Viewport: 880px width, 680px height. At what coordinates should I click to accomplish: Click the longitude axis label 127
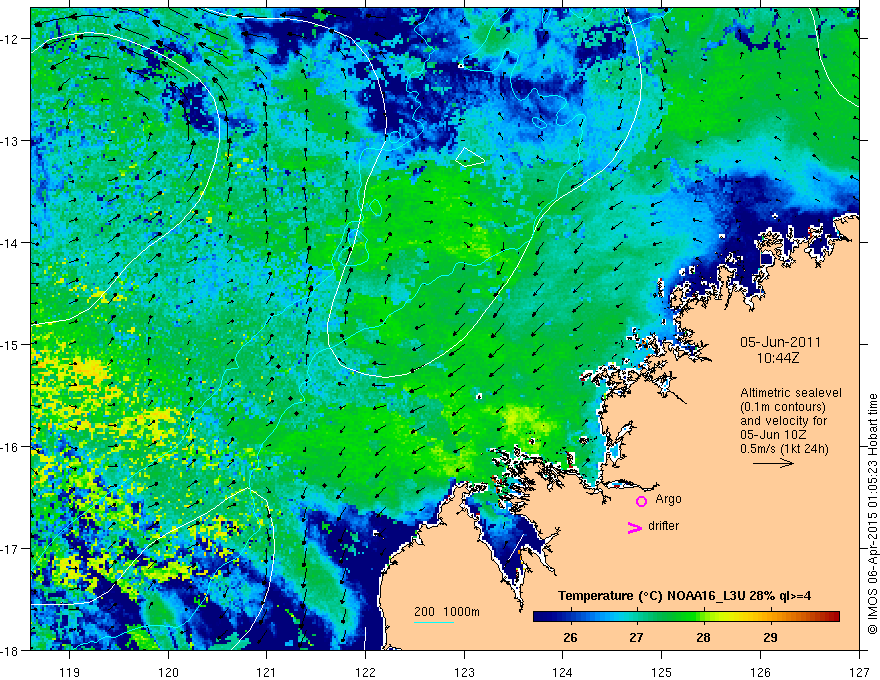859,672
